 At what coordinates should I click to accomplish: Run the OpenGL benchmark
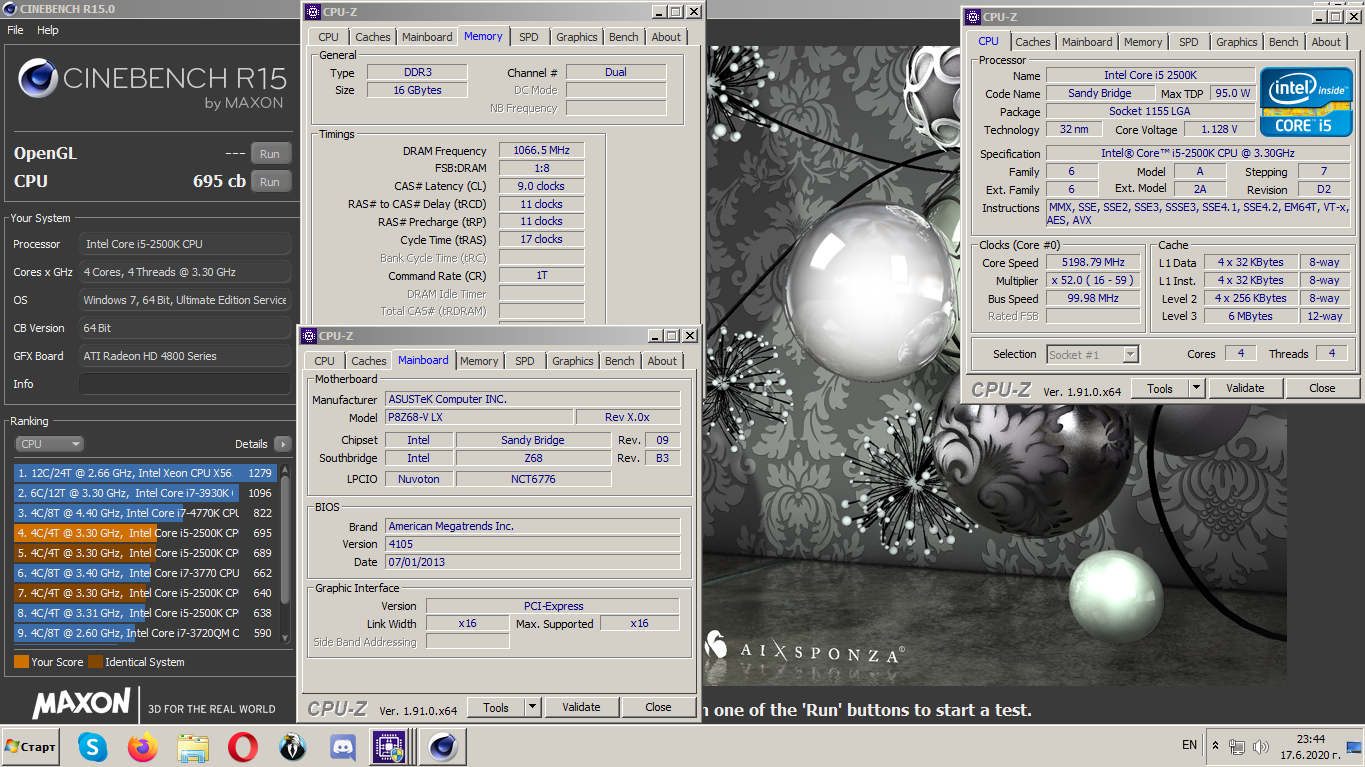pyautogui.click(x=270, y=153)
